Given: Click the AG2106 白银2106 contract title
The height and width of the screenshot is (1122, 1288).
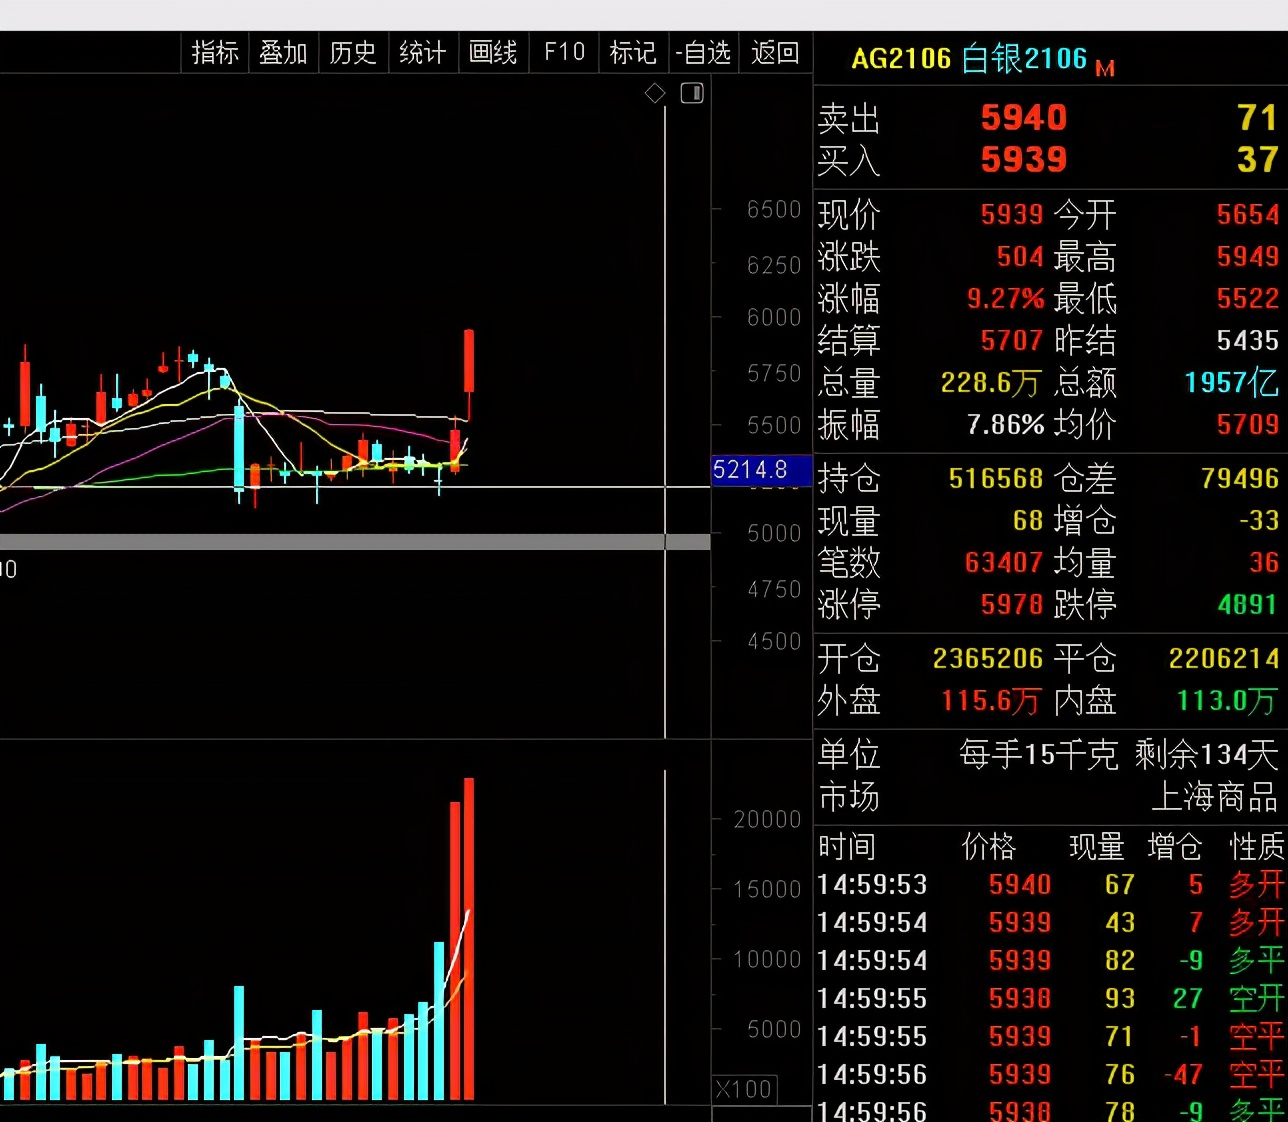Looking at the screenshot, I should 968,59.
